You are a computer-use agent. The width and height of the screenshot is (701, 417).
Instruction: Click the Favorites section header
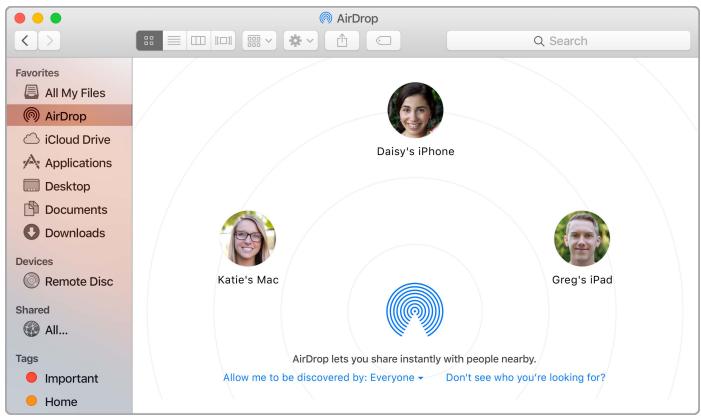37,73
